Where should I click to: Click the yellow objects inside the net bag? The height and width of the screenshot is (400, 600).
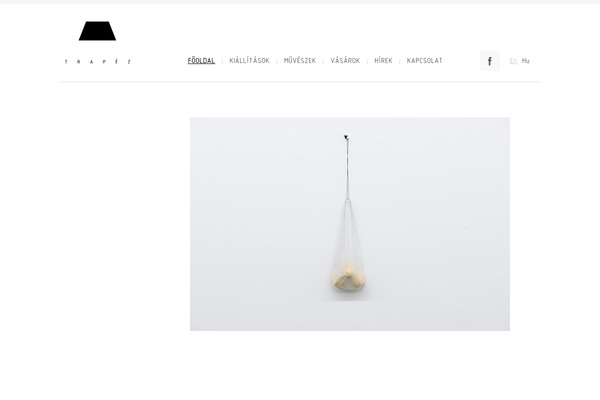(x=348, y=277)
